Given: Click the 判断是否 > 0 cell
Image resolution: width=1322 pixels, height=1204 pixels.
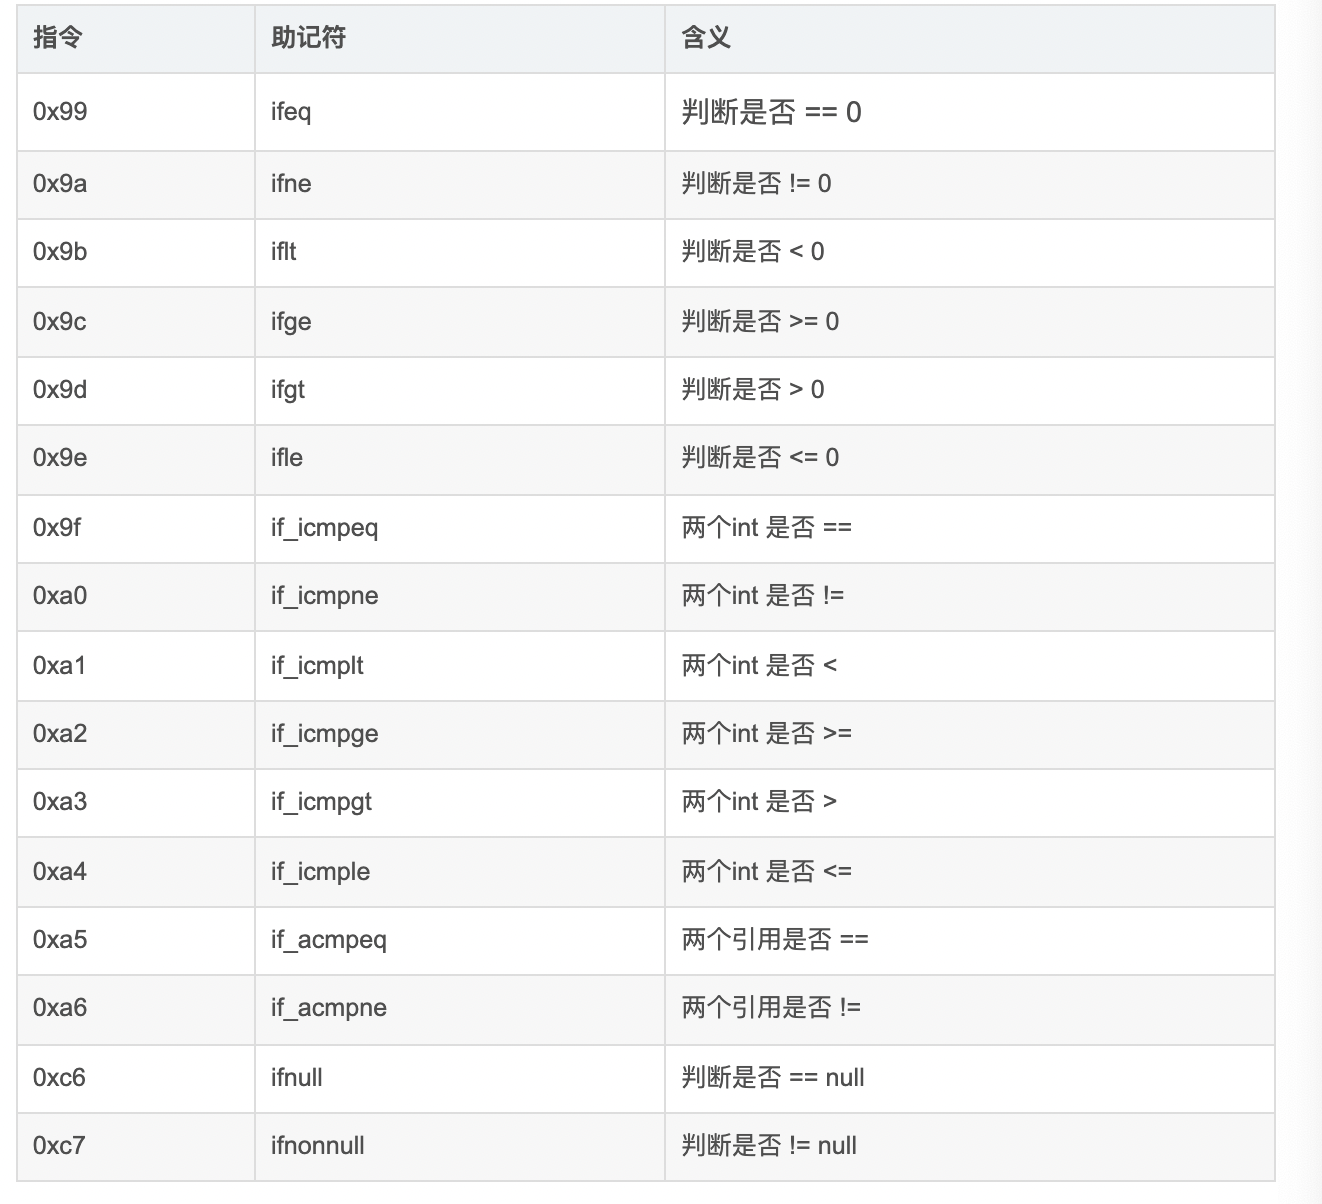Looking at the screenshot, I should (x=970, y=391).
